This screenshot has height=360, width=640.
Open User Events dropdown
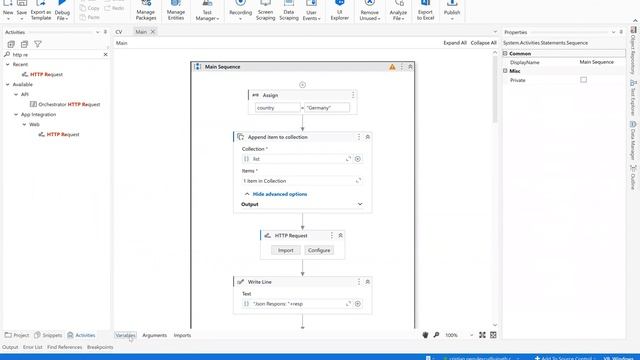point(311,11)
